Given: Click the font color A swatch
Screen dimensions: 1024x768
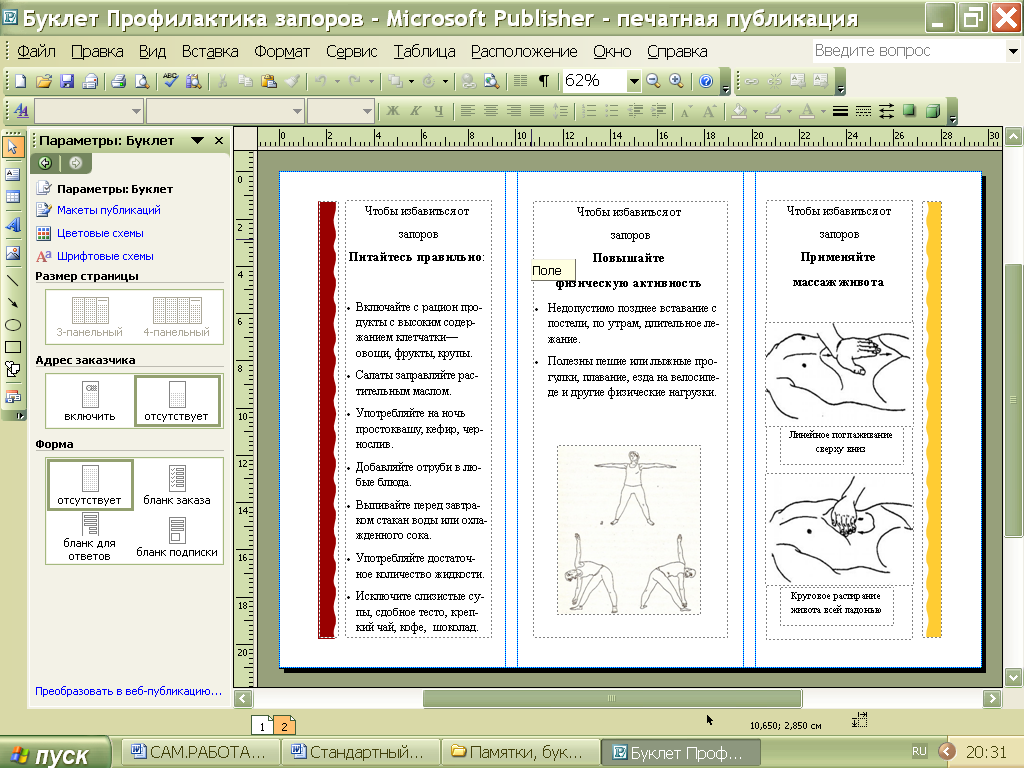Looking at the screenshot, I should (x=807, y=111).
